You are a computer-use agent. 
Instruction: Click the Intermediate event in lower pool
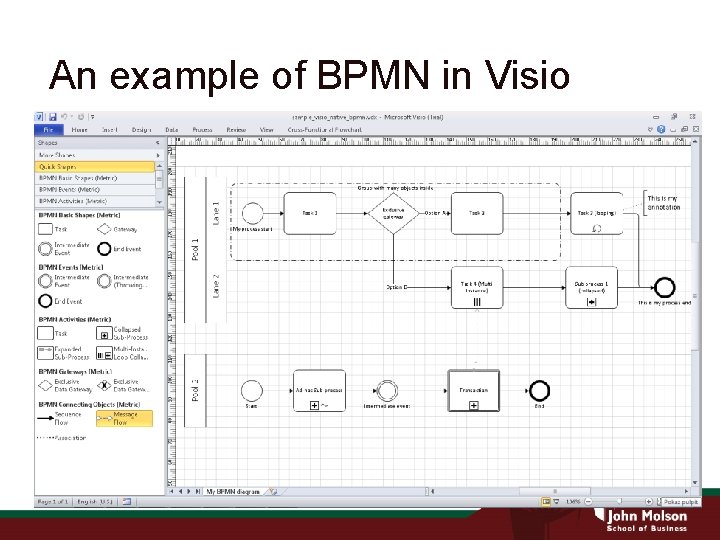(x=387, y=391)
